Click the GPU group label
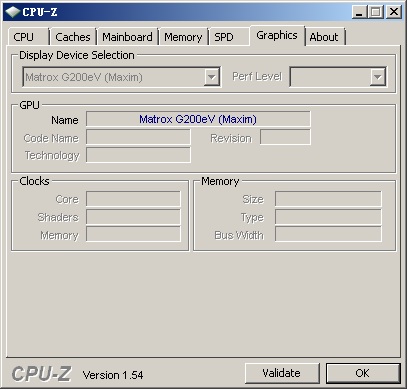This screenshot has height=390, width=408. point(29,105)
